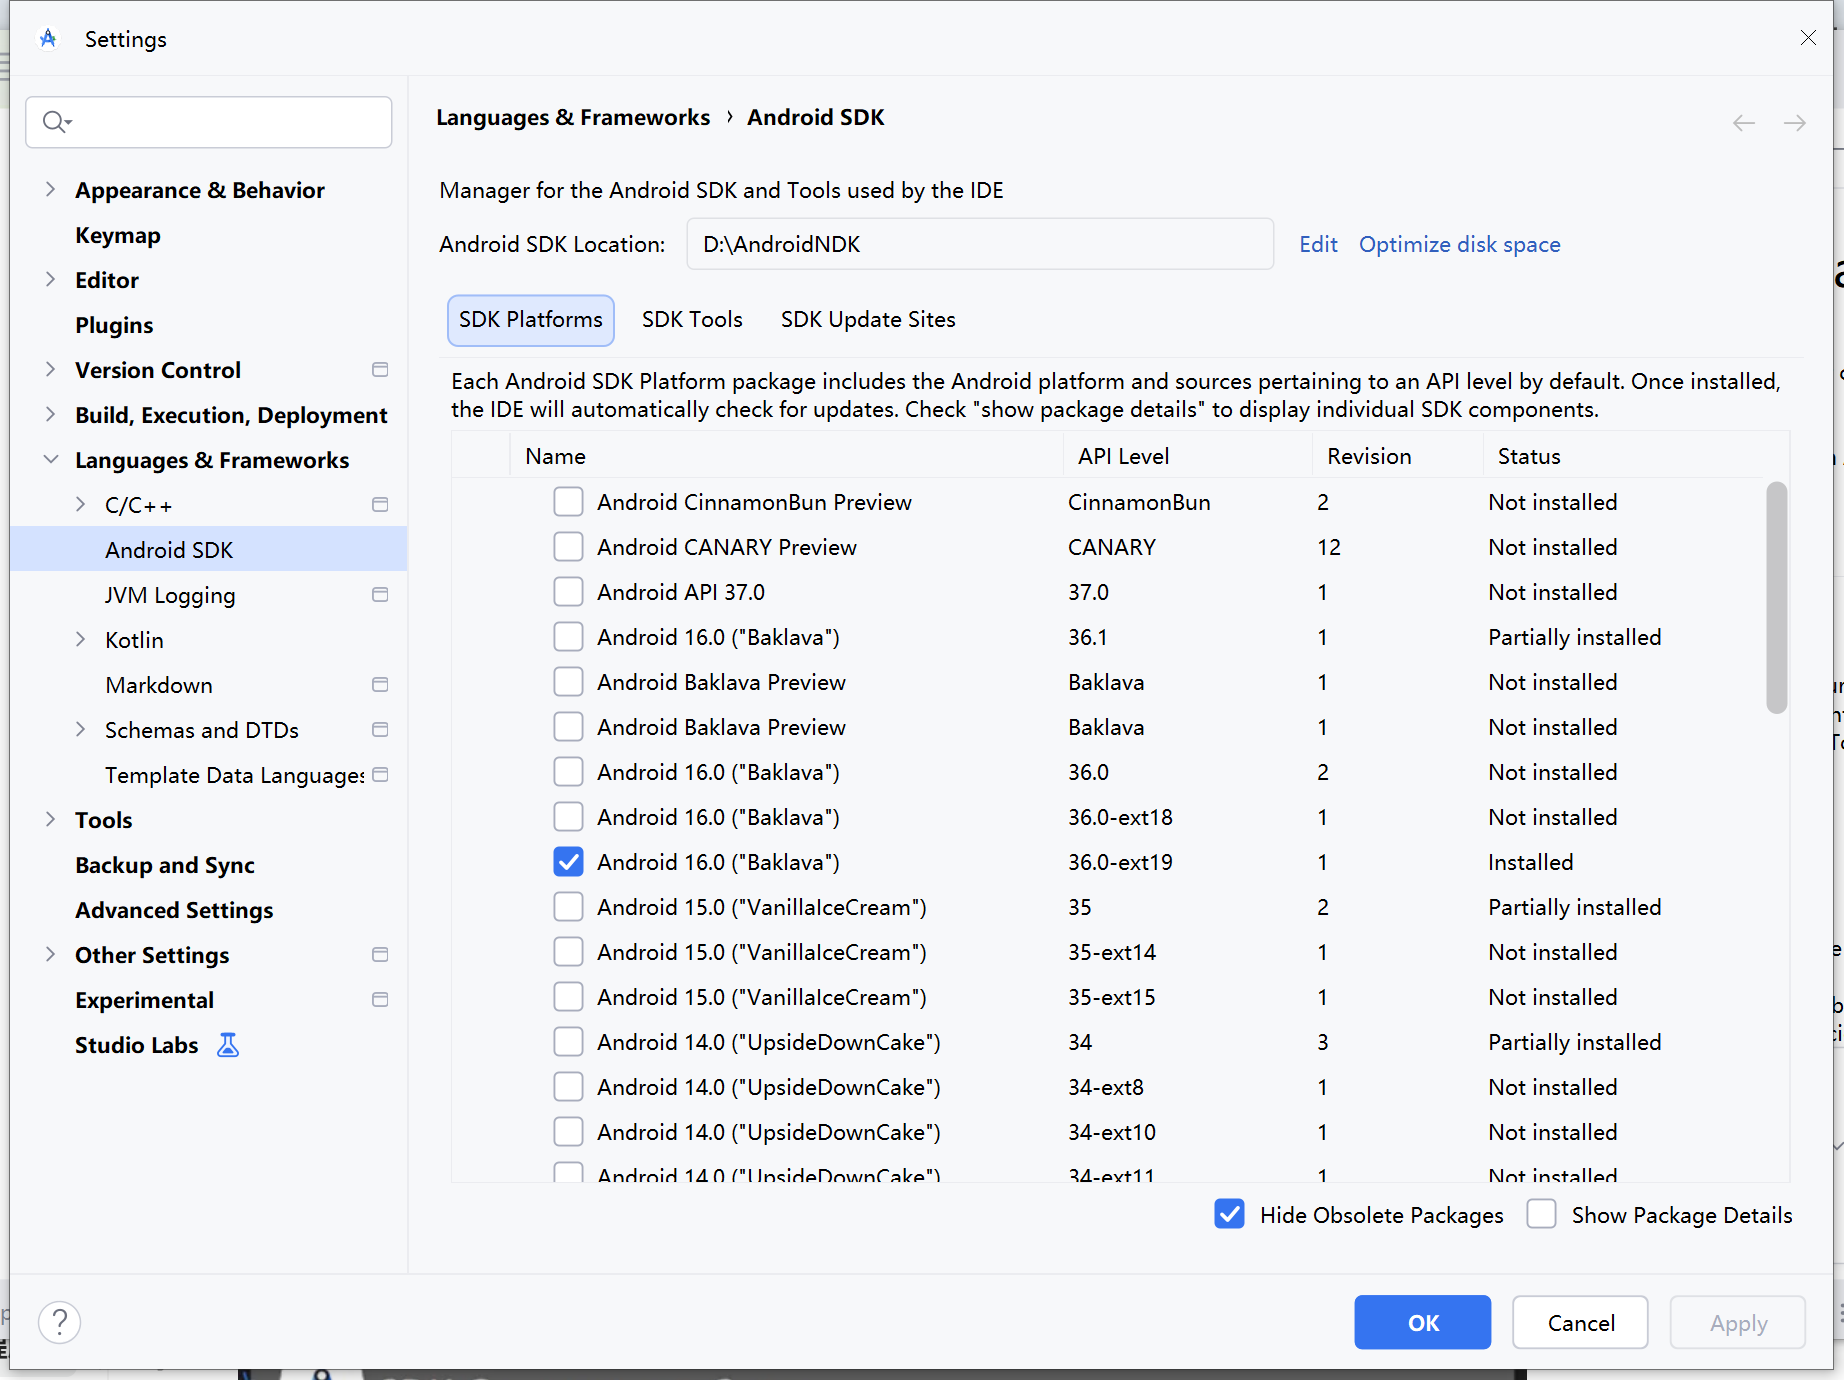Switch to SDK Update Sites tab

click(868, 320)
